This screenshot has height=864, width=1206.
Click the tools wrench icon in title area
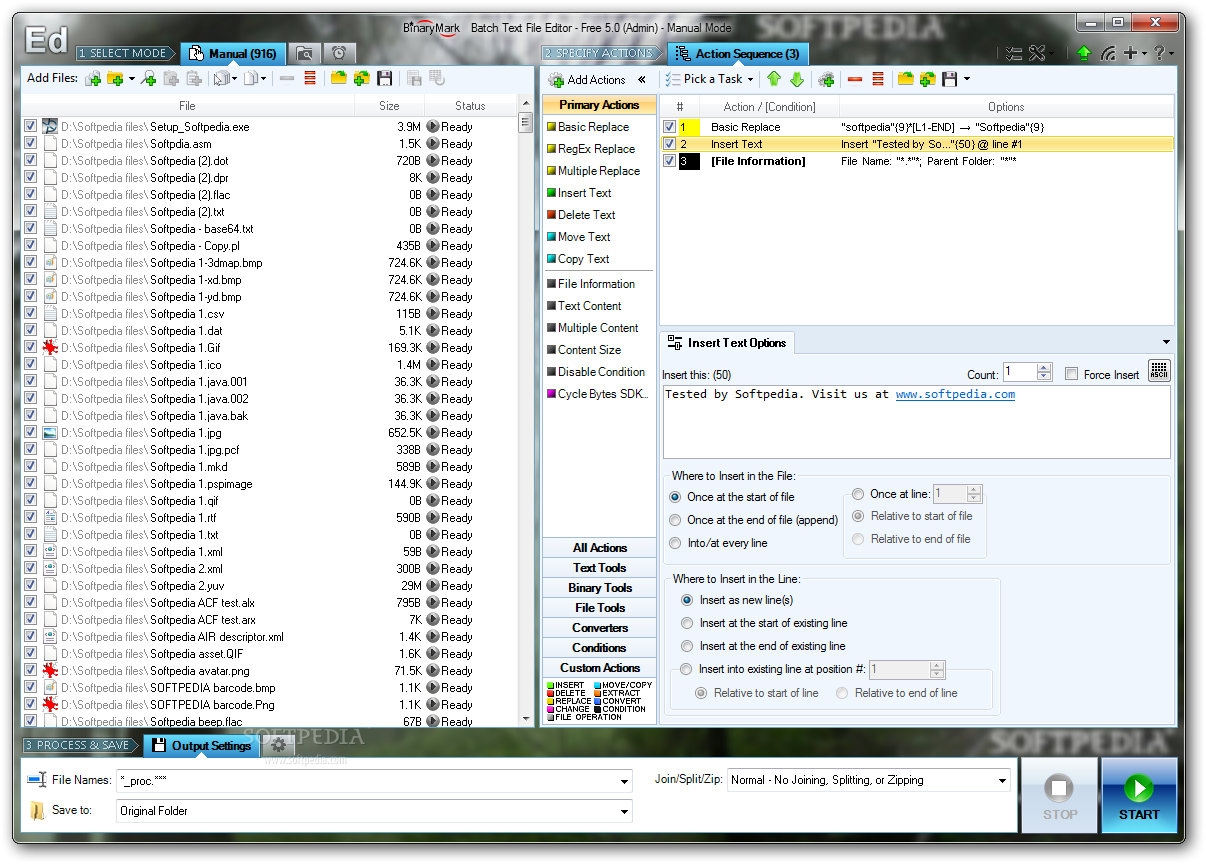tap(1037, 53)
